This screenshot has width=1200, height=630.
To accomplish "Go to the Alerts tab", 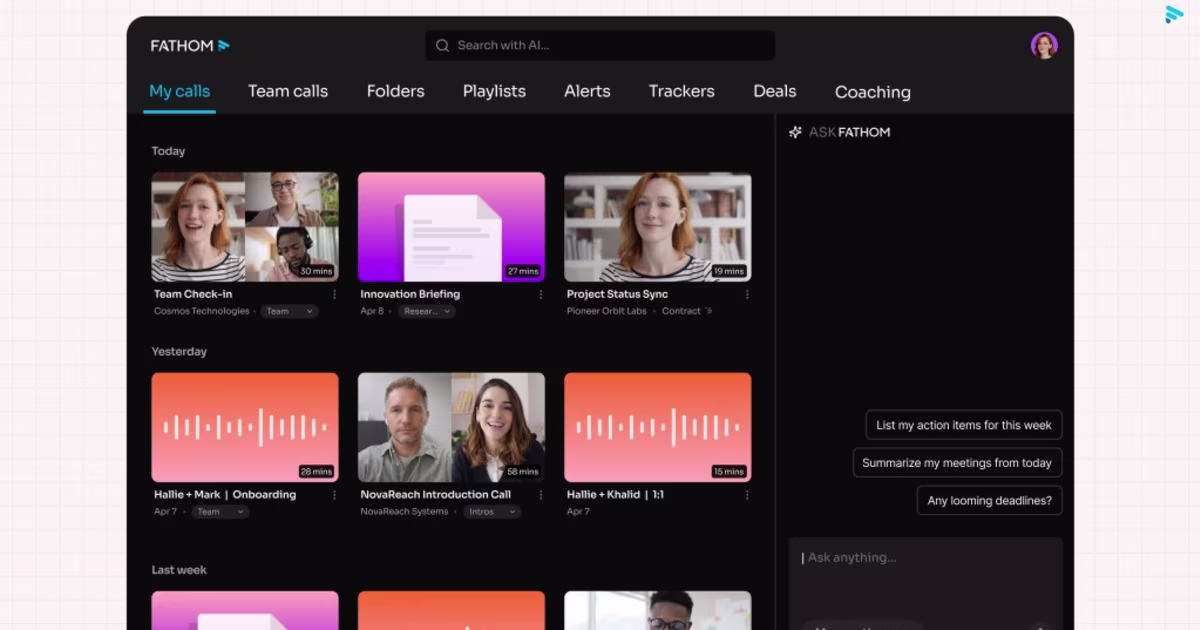I will tap(587, 91).
